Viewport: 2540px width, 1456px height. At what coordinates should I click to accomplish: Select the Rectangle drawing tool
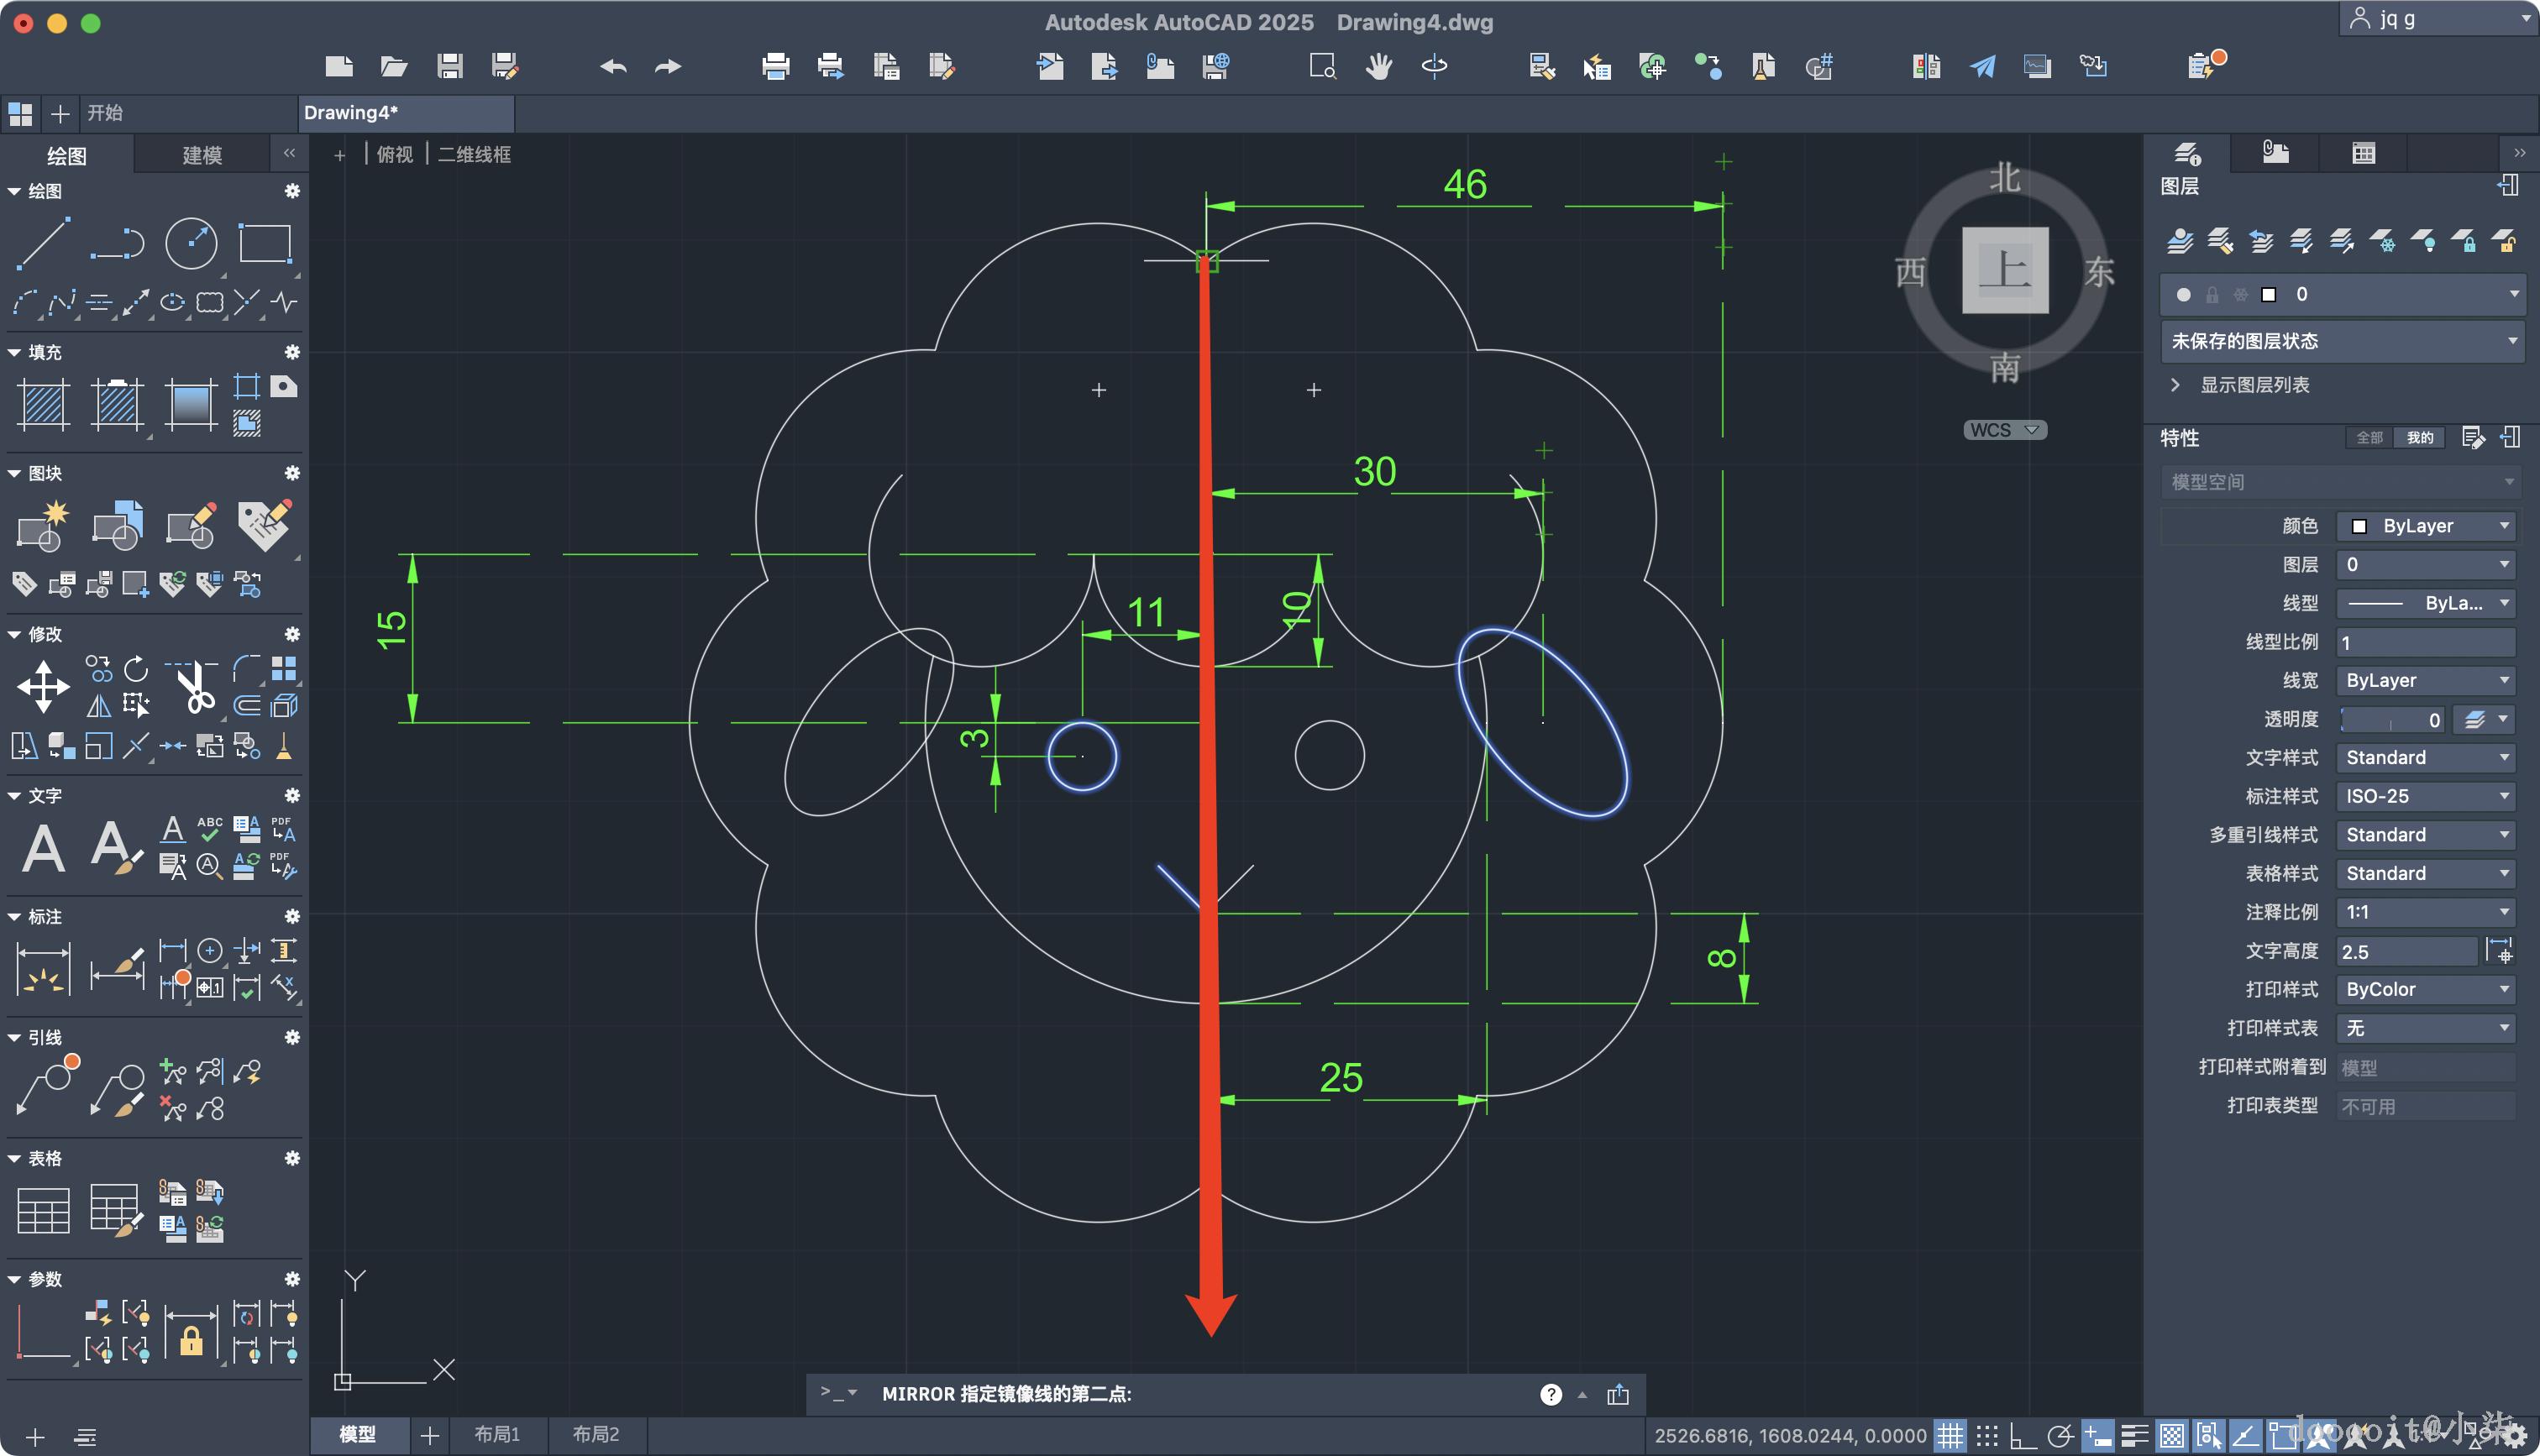[265, 243]
